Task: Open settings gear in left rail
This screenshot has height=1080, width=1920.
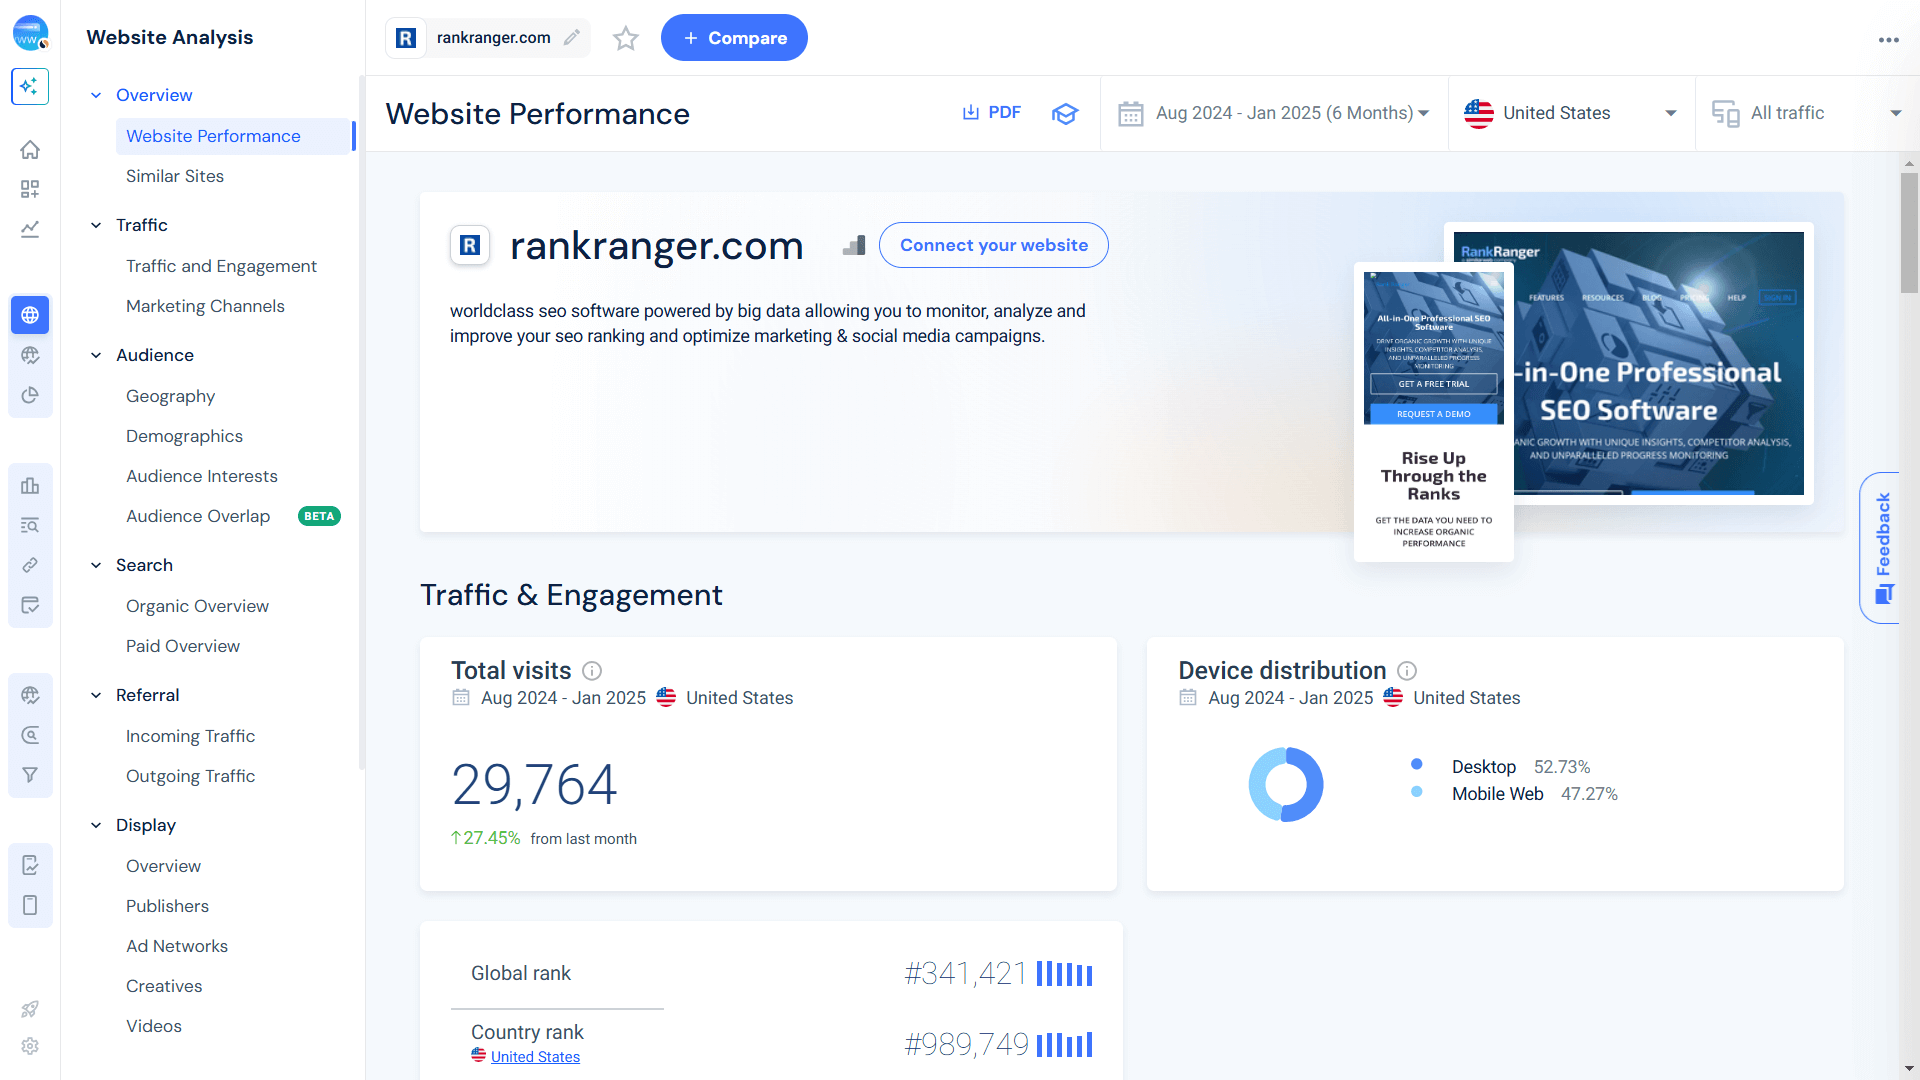Action: pos(30,1046)
